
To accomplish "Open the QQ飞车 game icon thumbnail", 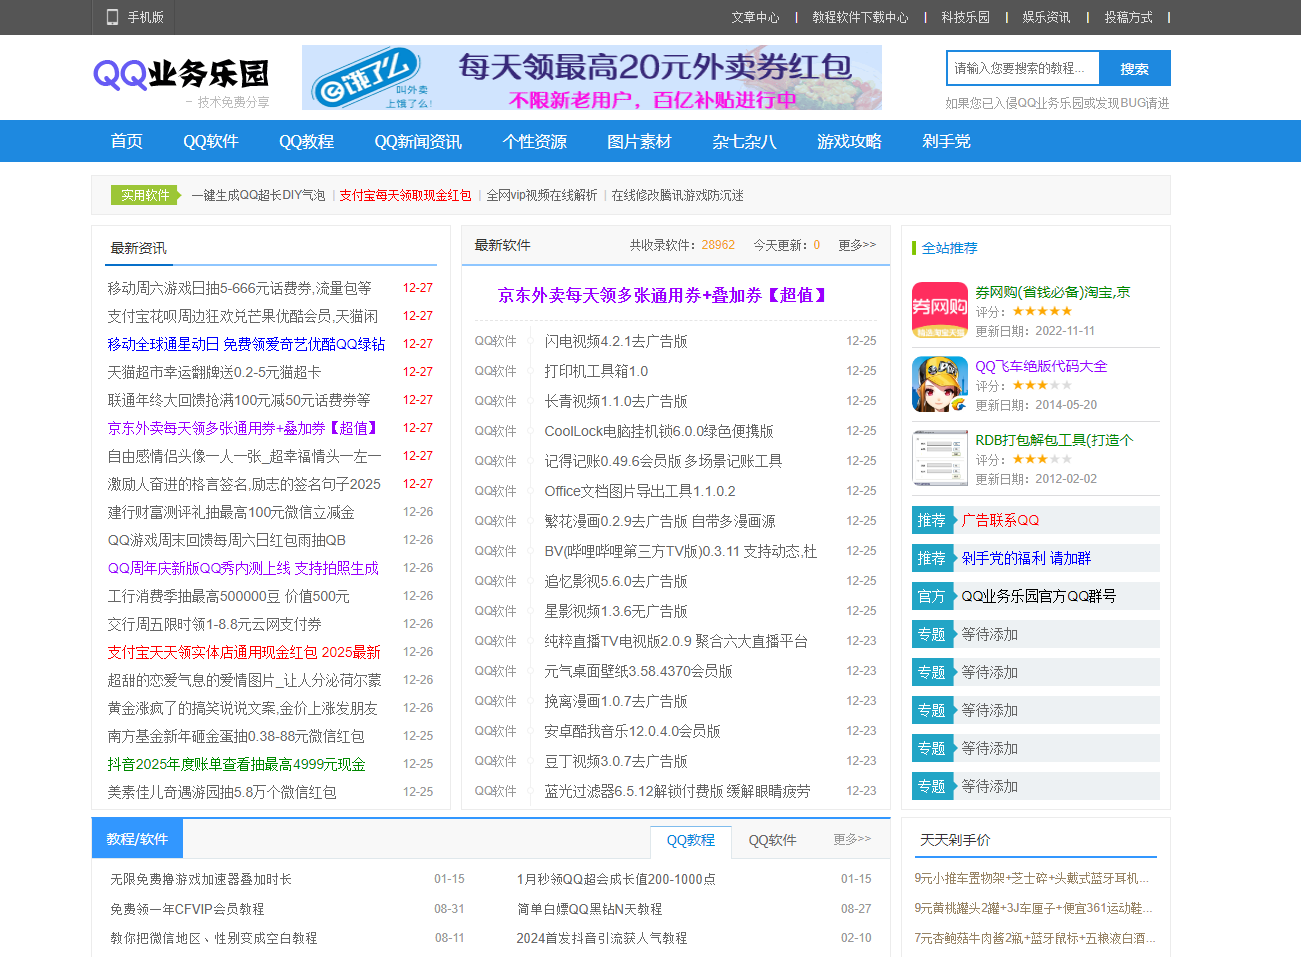I will point(939,384).
